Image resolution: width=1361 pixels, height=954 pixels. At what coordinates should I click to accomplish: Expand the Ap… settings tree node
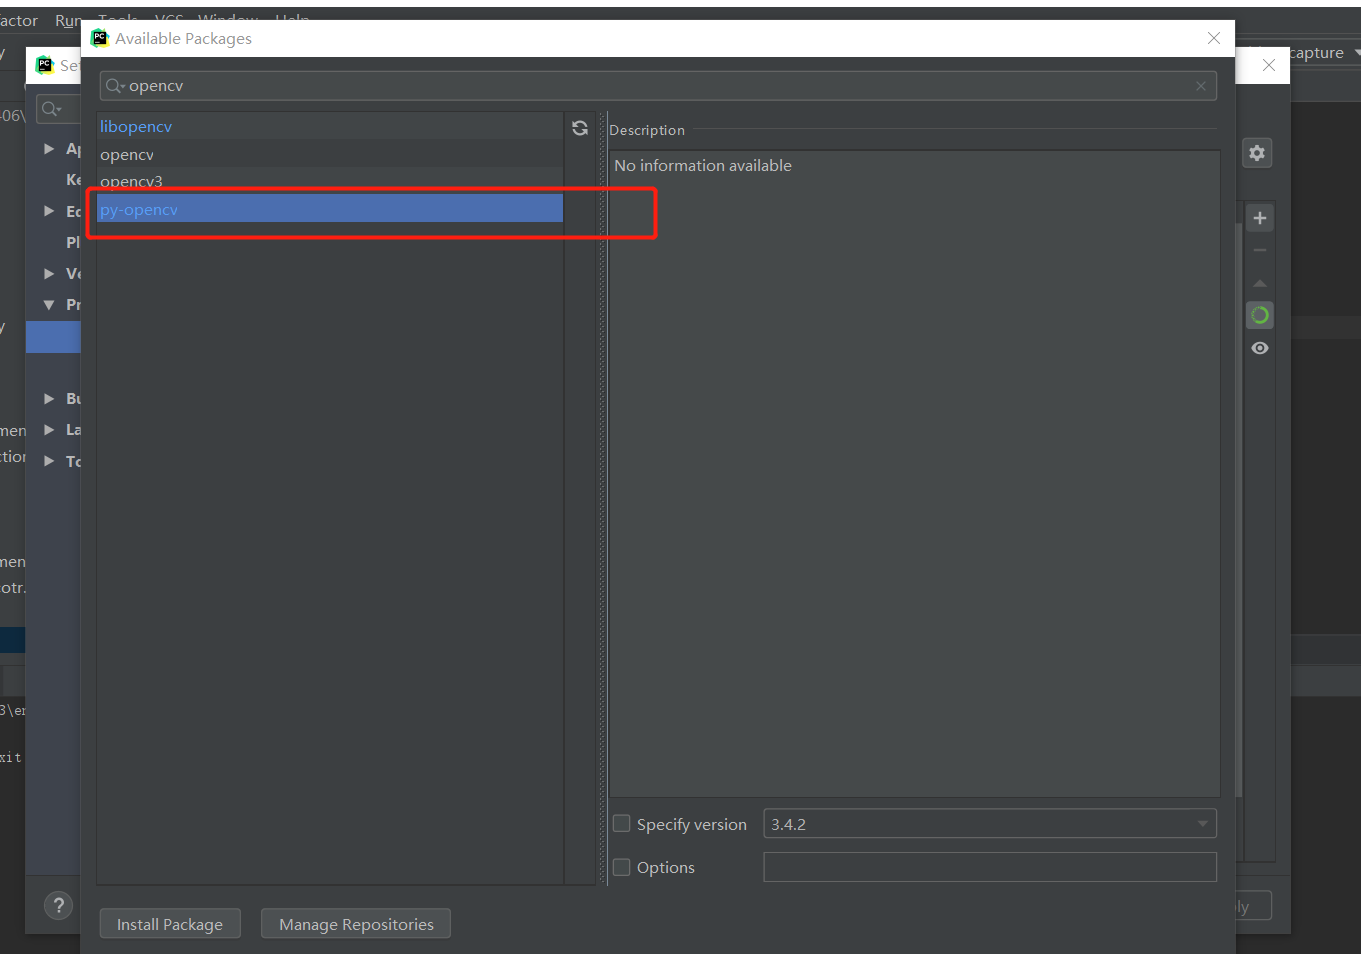click(x=49, y=149)
